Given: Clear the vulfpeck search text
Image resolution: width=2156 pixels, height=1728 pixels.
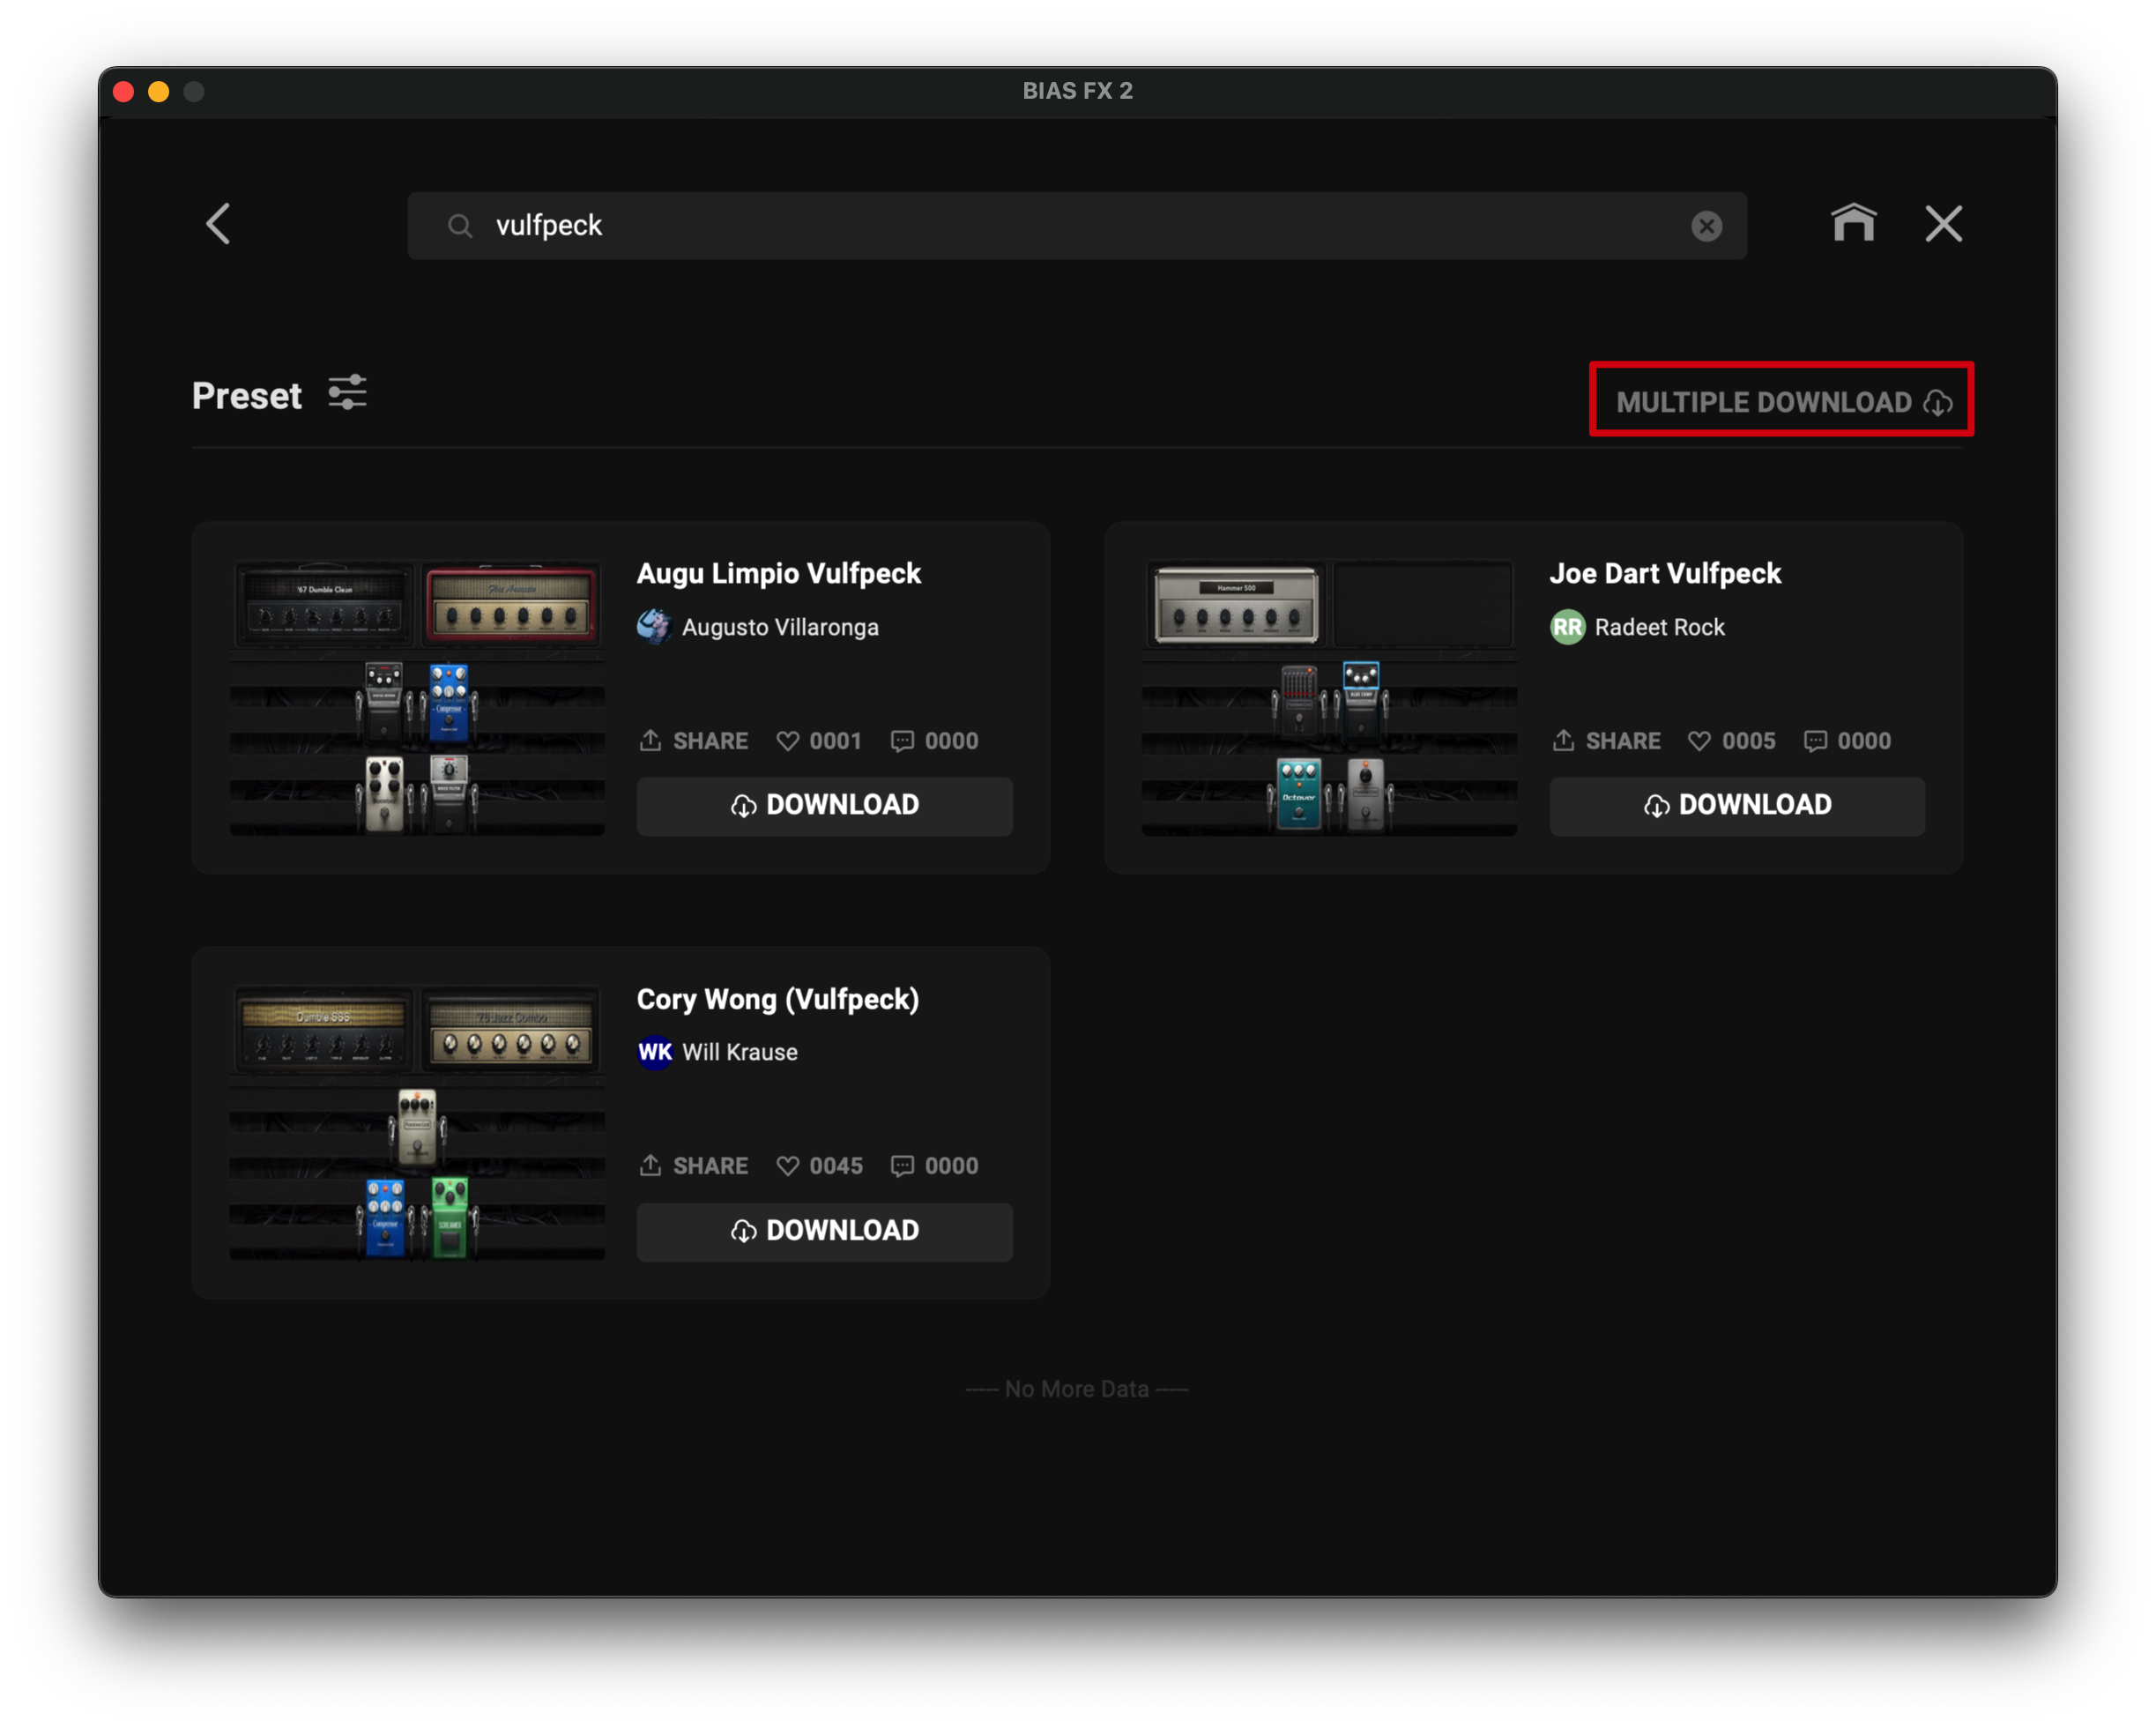Looking at the screenshot, I should coord(1706,226).
